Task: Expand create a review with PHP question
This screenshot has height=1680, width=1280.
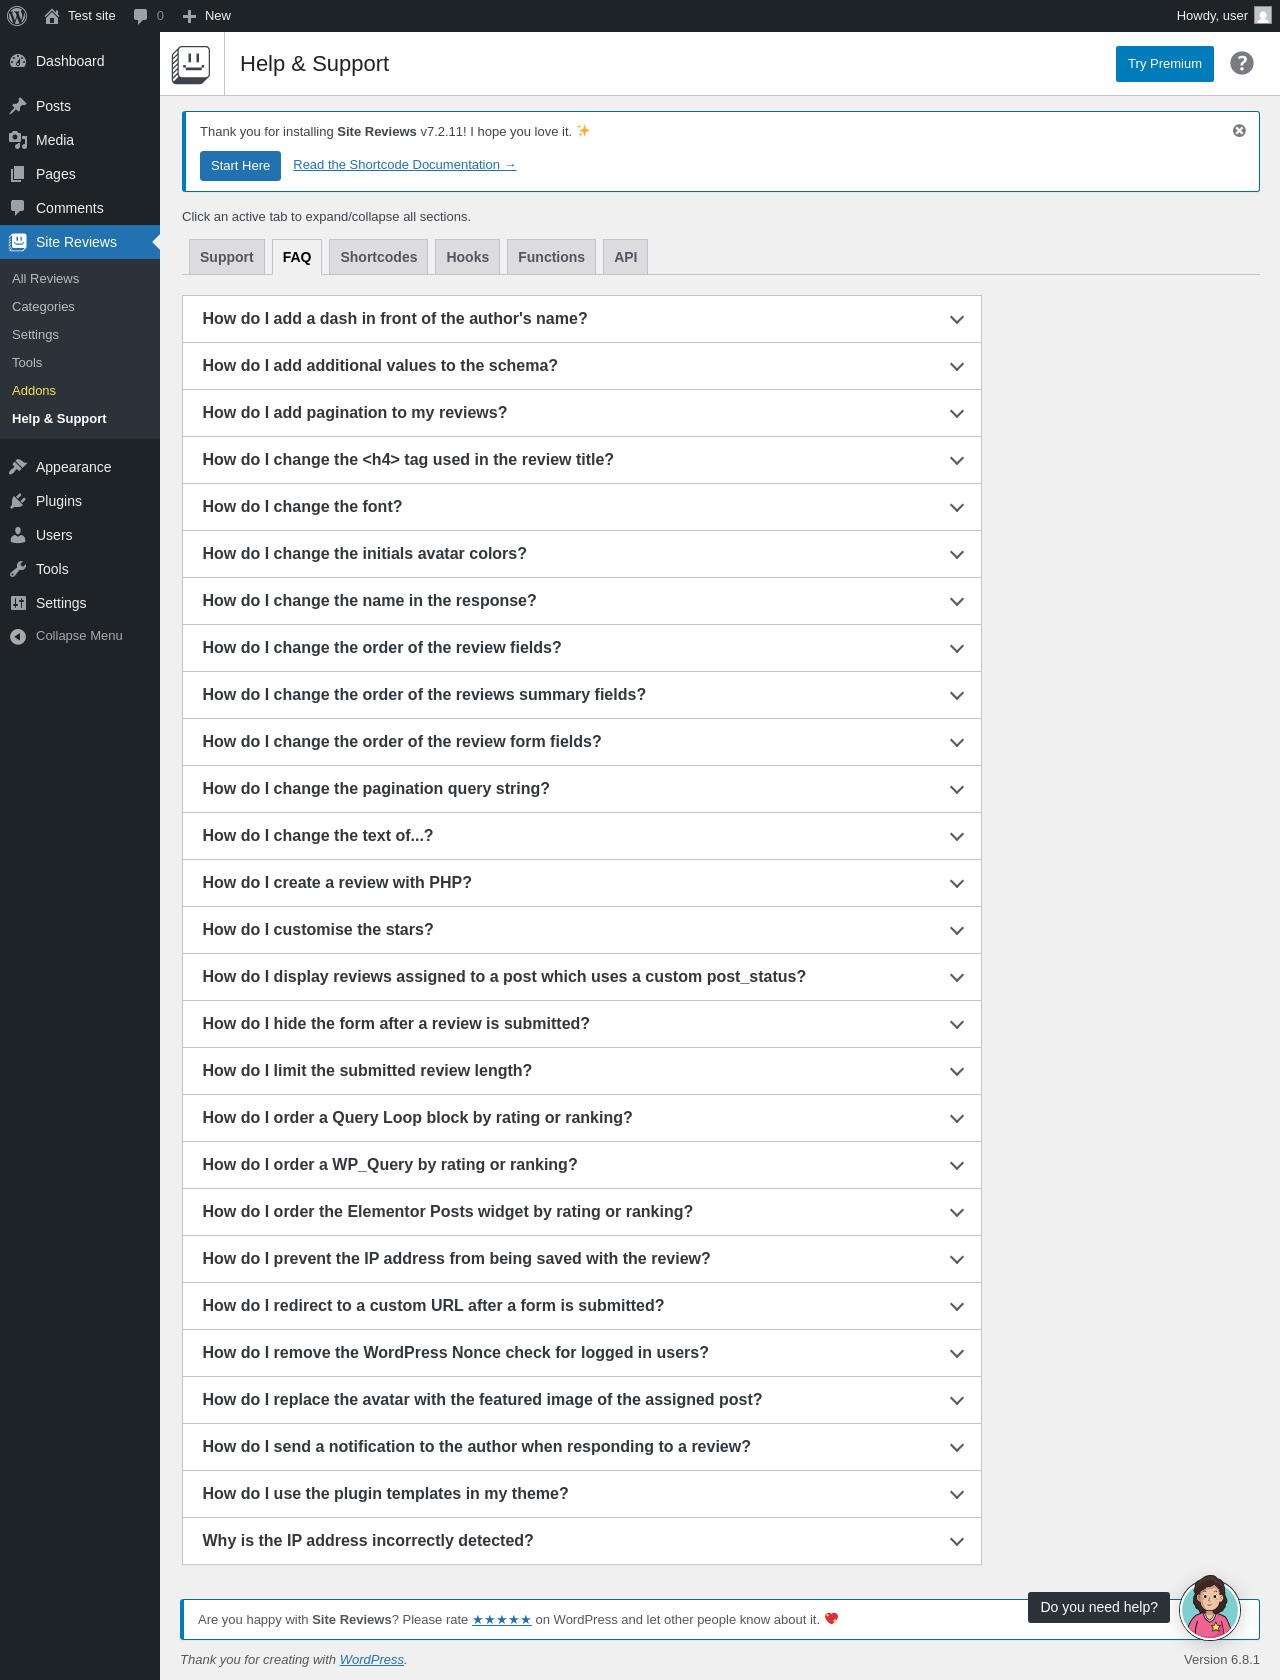Action: [x=582, y=883]
